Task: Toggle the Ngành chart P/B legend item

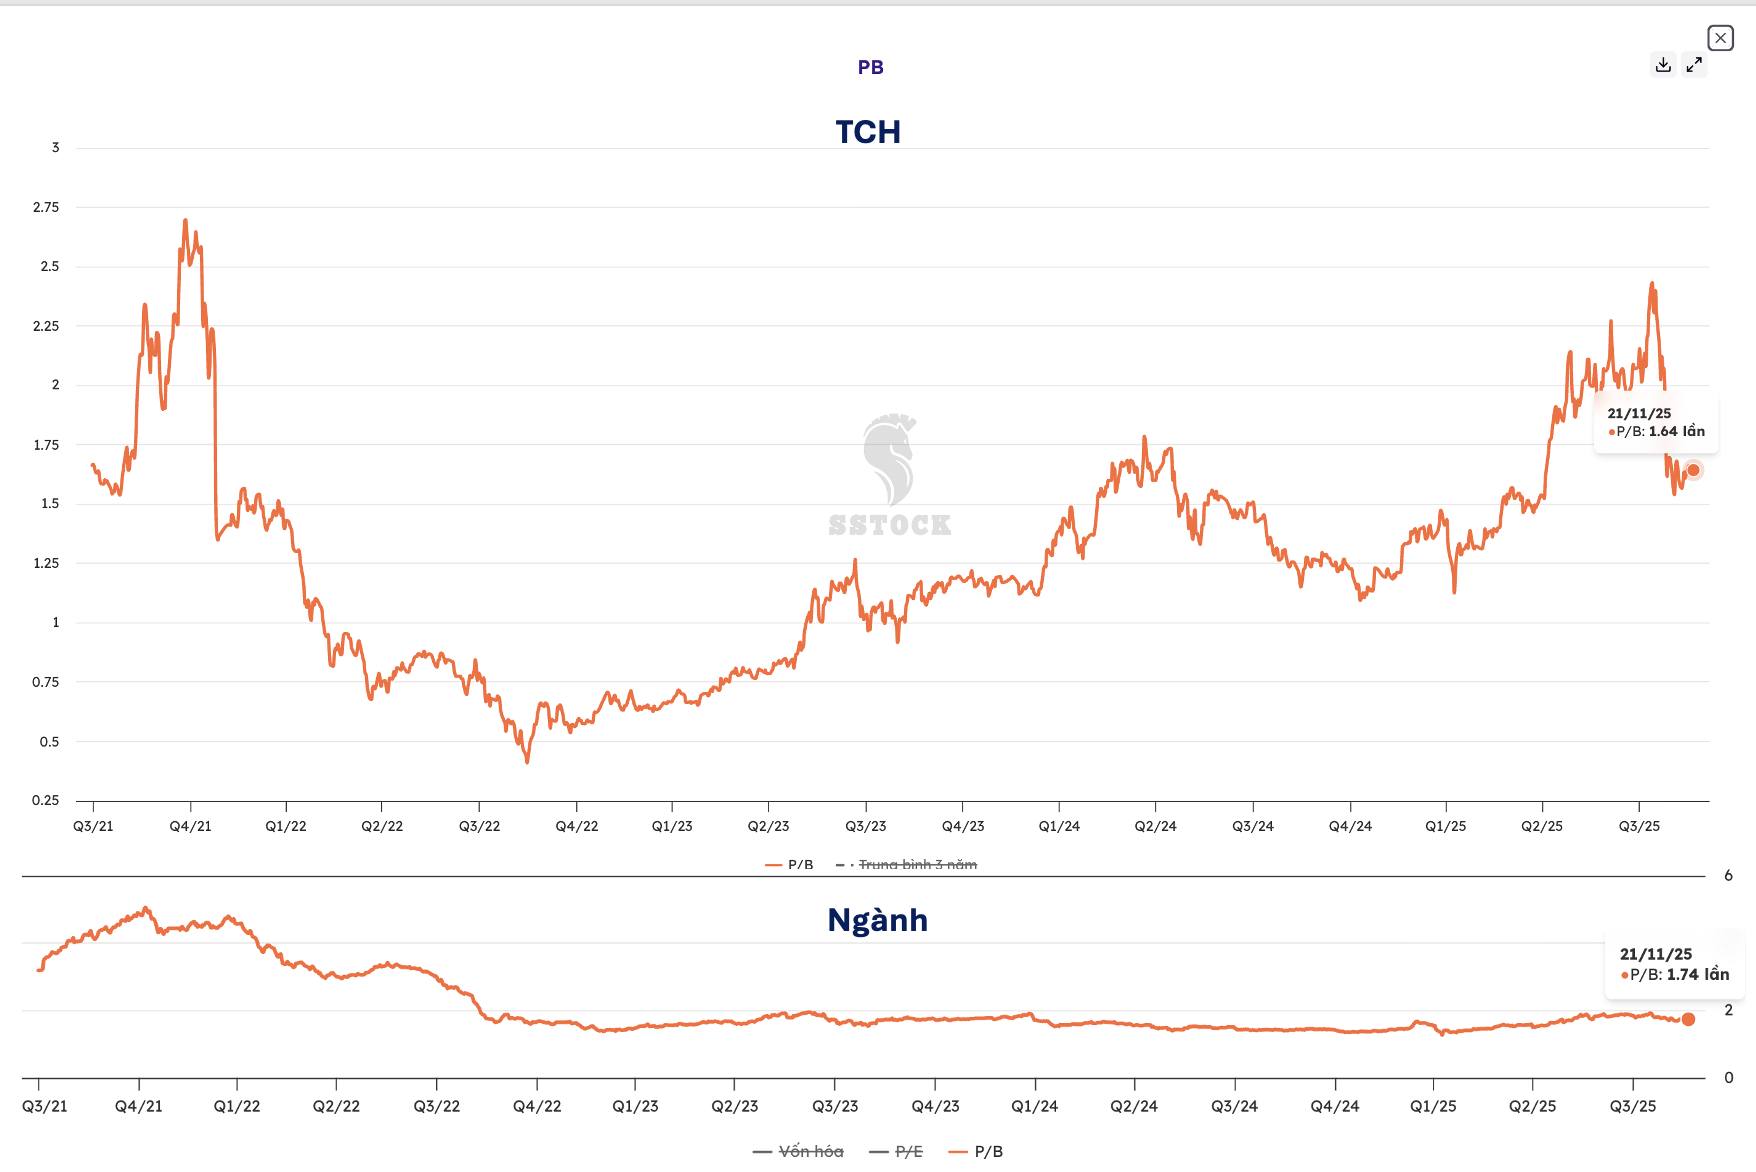Action: coord(977,1152)
